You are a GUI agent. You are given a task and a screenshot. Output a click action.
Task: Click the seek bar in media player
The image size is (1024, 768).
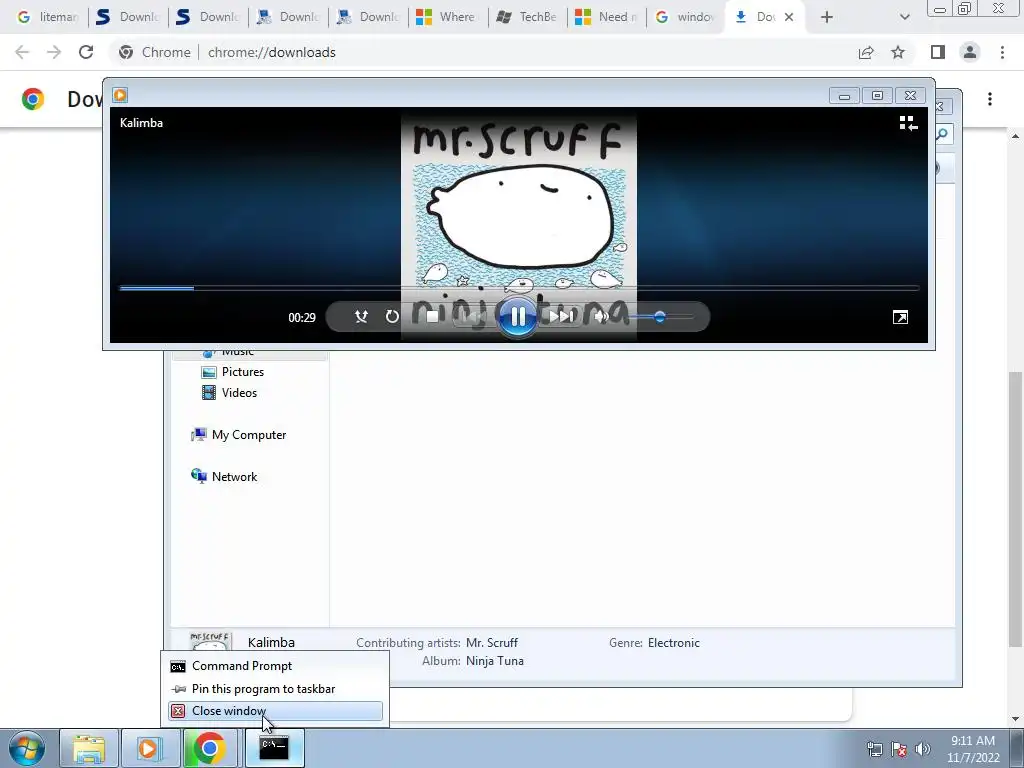(519, 287)
